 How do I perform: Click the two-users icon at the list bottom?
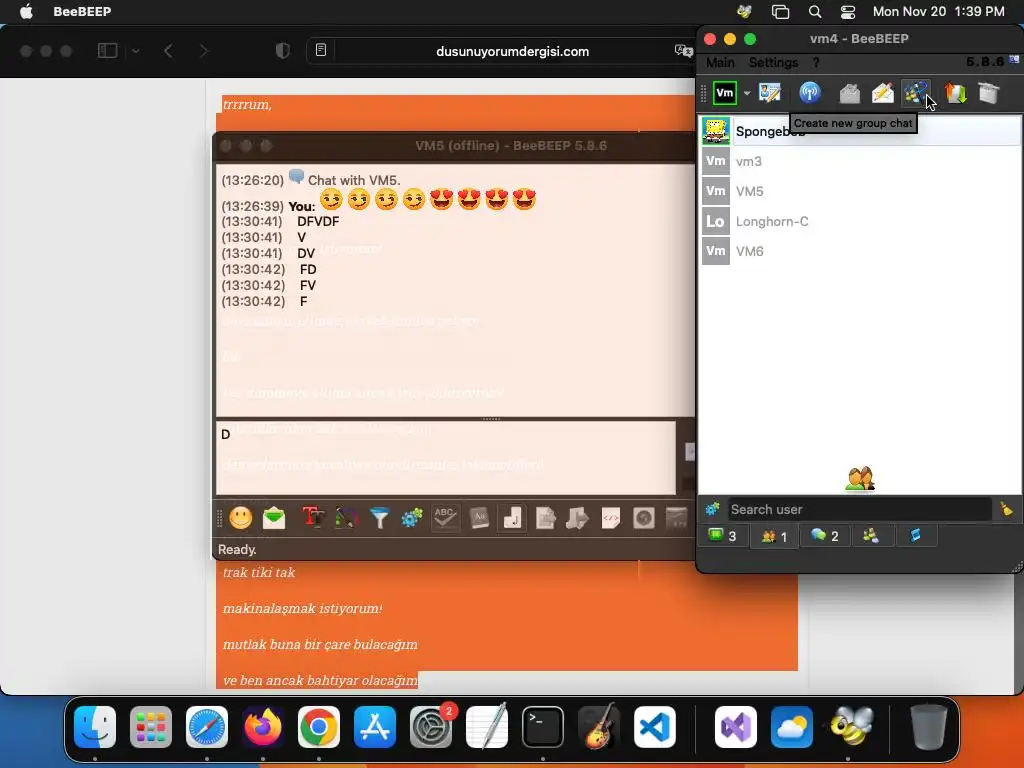tap(859, 479)
